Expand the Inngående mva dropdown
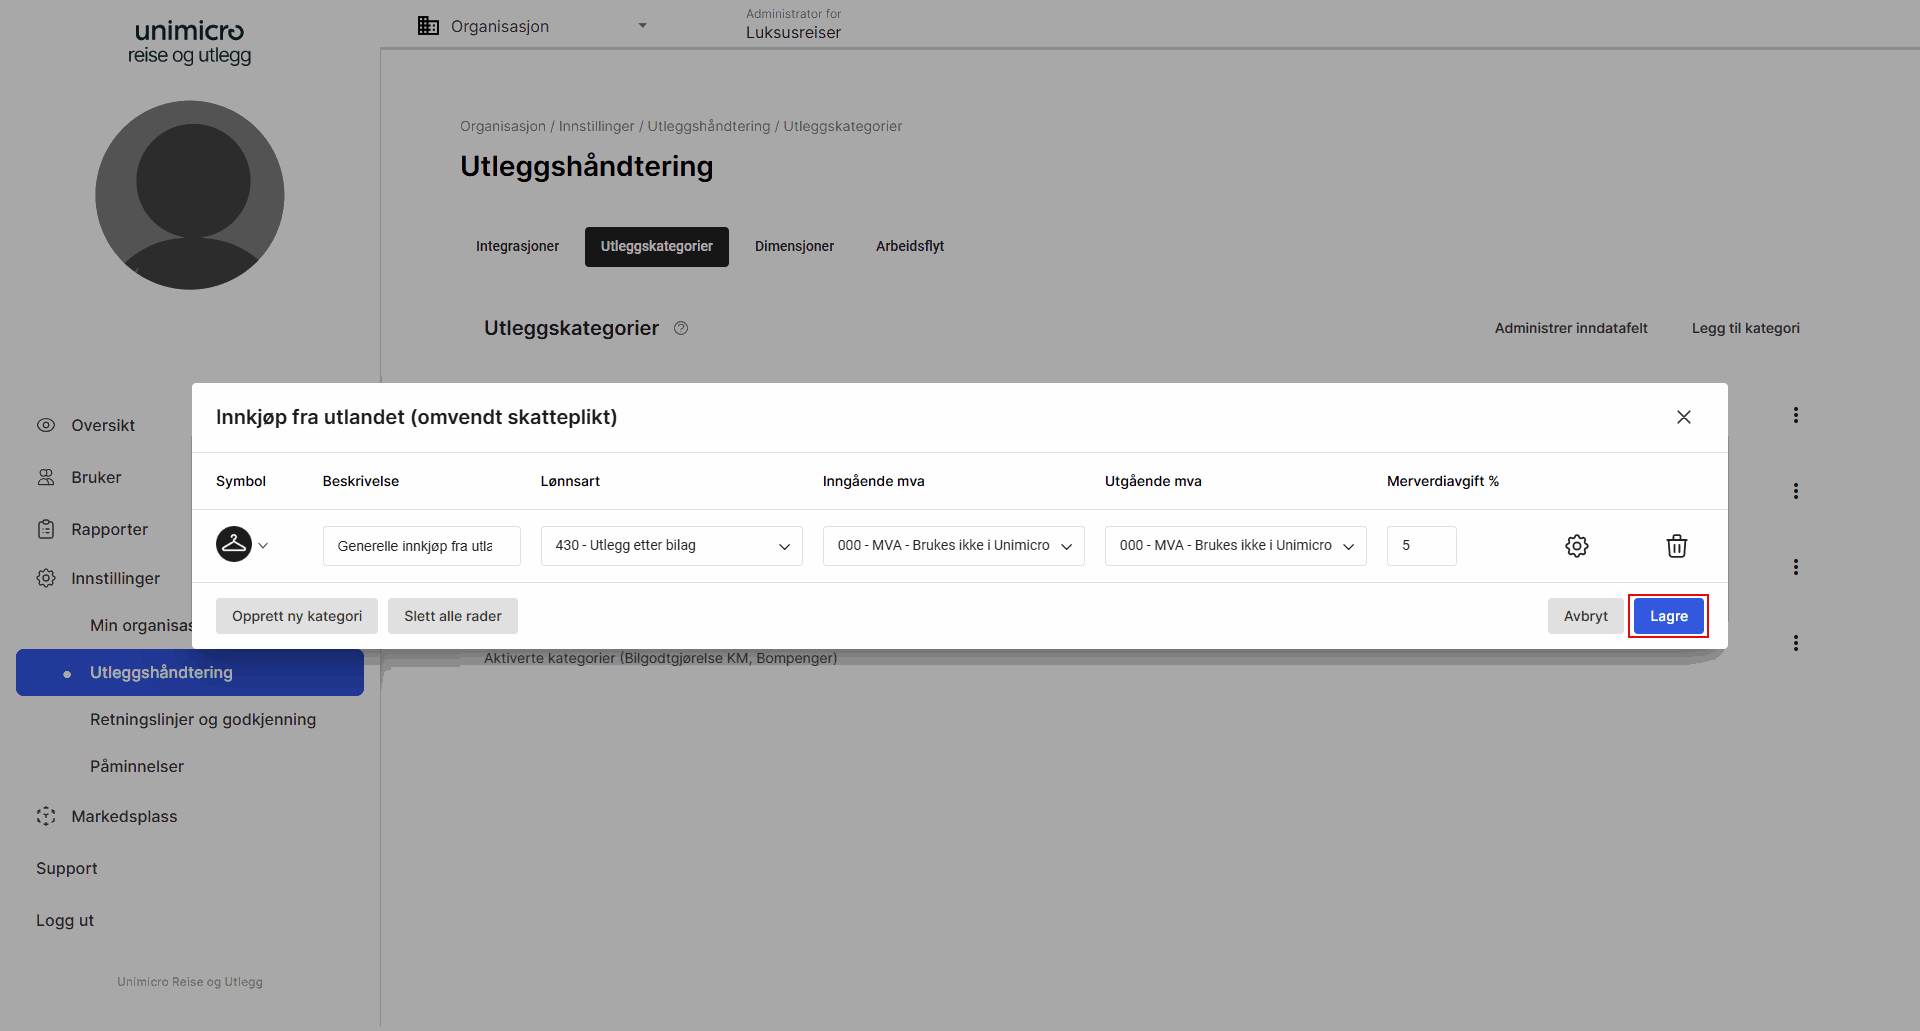This screenshot has width=1920, height=1031. tap(952, 545)
